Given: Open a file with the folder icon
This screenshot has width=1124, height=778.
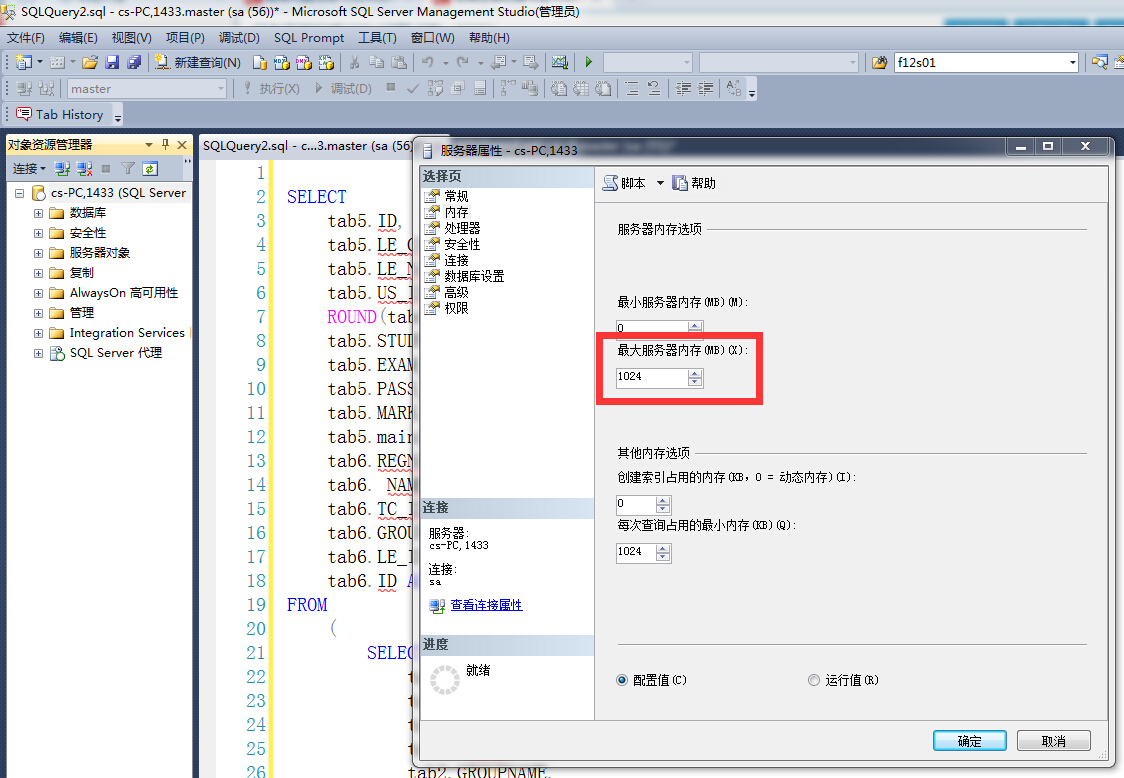Looking at the screenshot, I should pyautogui.click(x=90, y=62).
